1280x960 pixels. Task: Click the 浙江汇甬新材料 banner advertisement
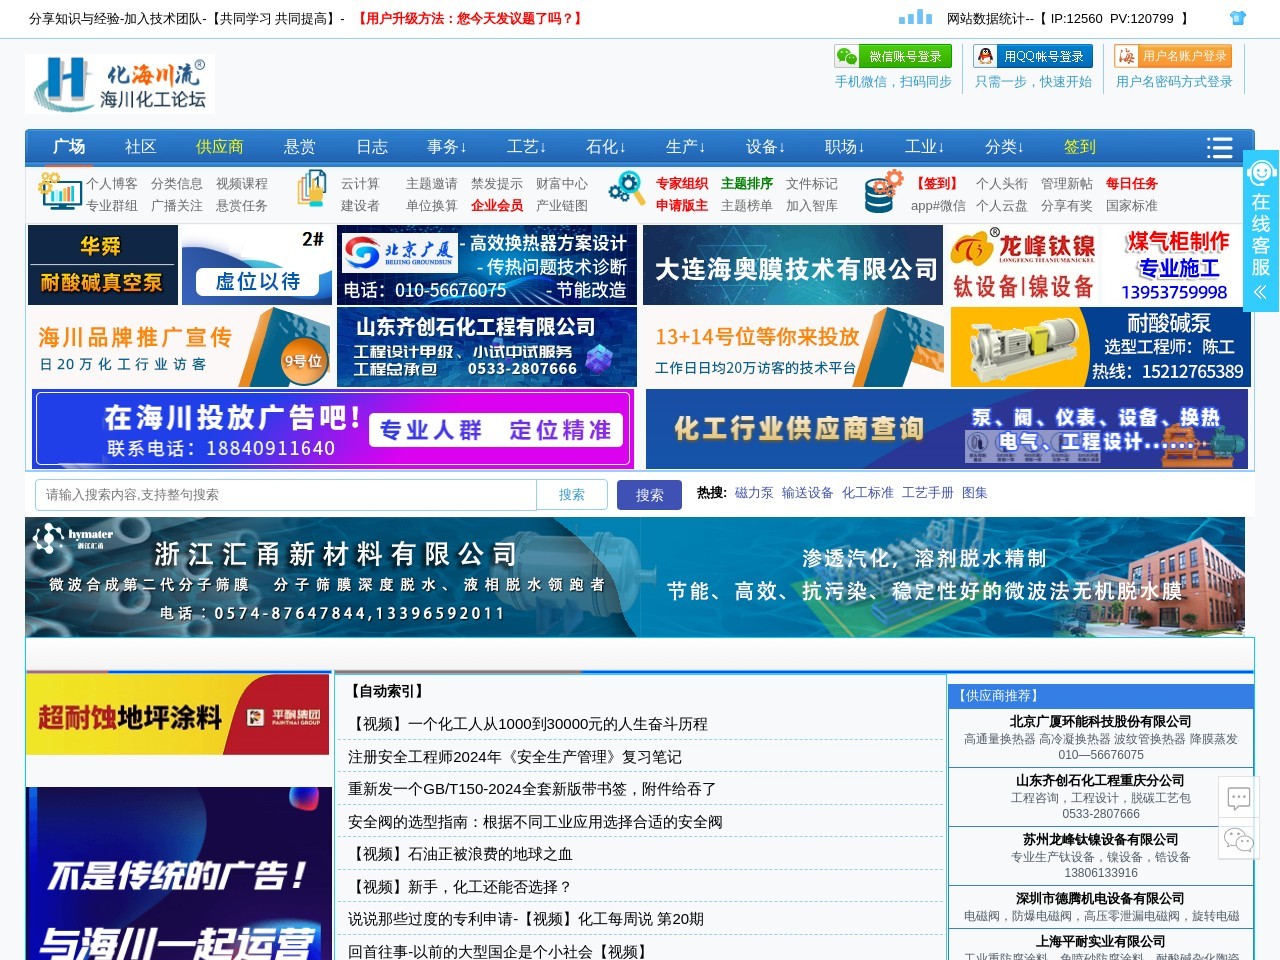[635, 577]
